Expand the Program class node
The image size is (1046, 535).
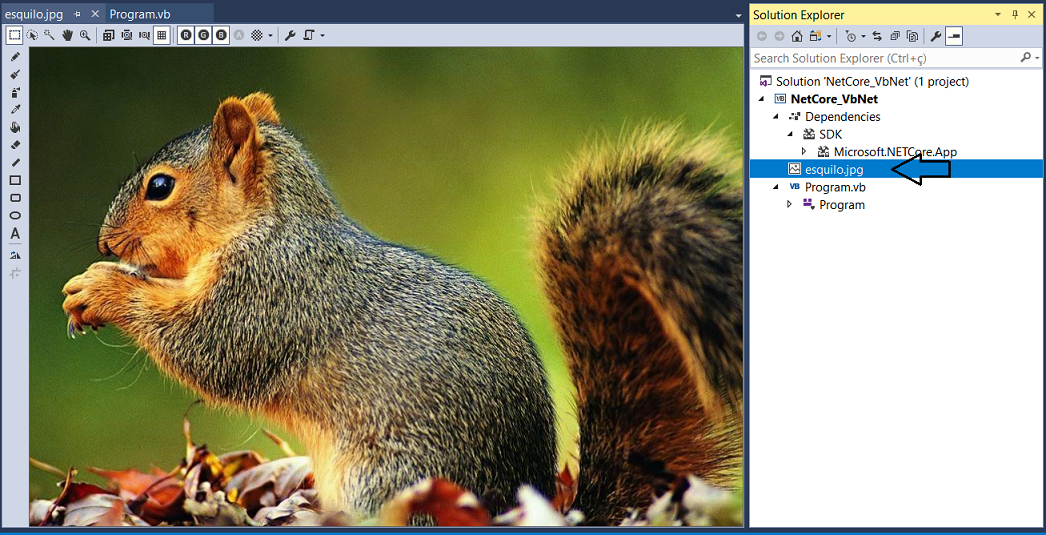[790, 204]
